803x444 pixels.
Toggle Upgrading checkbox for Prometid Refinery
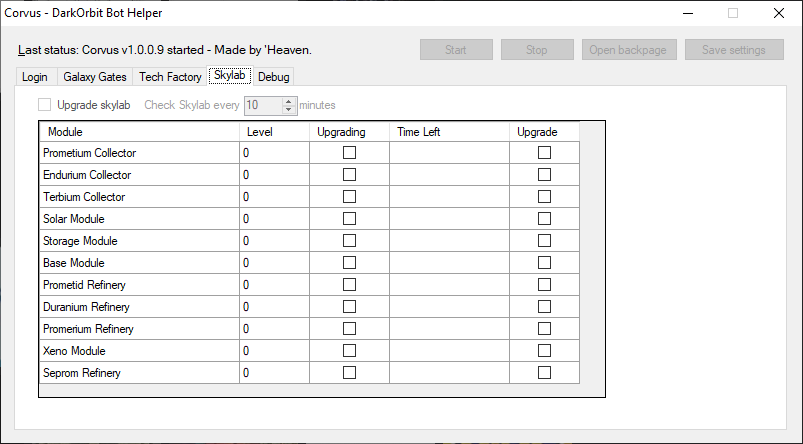349,285
